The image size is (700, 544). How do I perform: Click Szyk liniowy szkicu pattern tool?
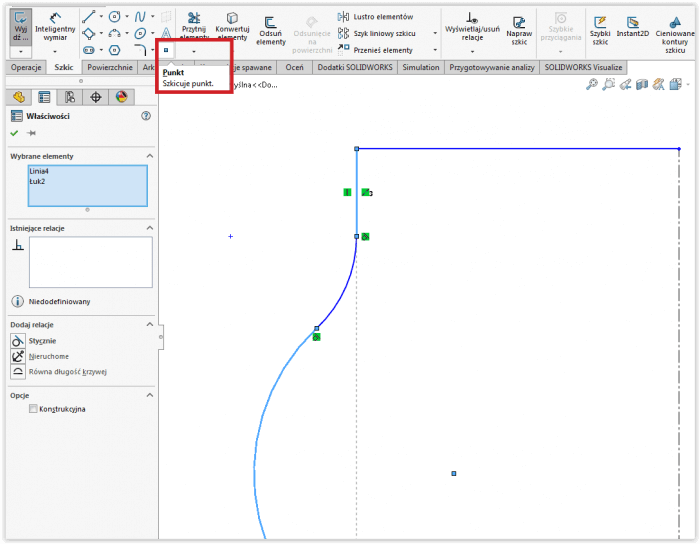376,33
